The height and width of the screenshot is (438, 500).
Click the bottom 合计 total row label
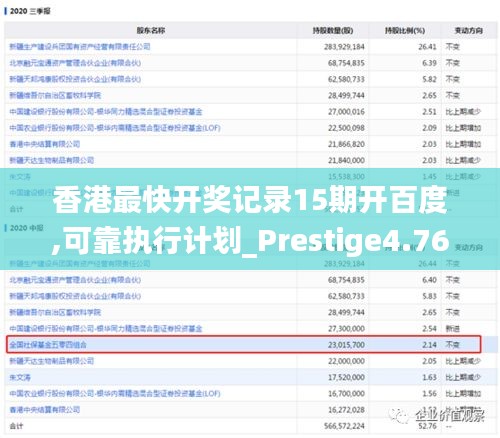[16, 426]
